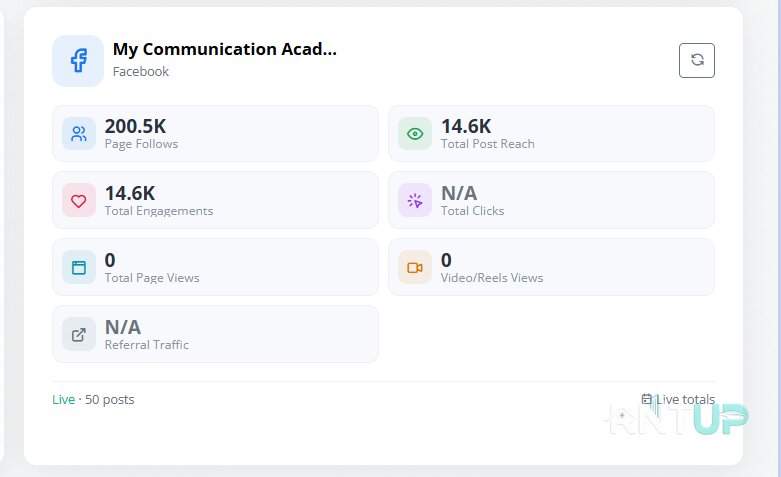Screen dimensions: 781x477
Task: Click the Facebook logo icon
Action: tap(78, 61)
